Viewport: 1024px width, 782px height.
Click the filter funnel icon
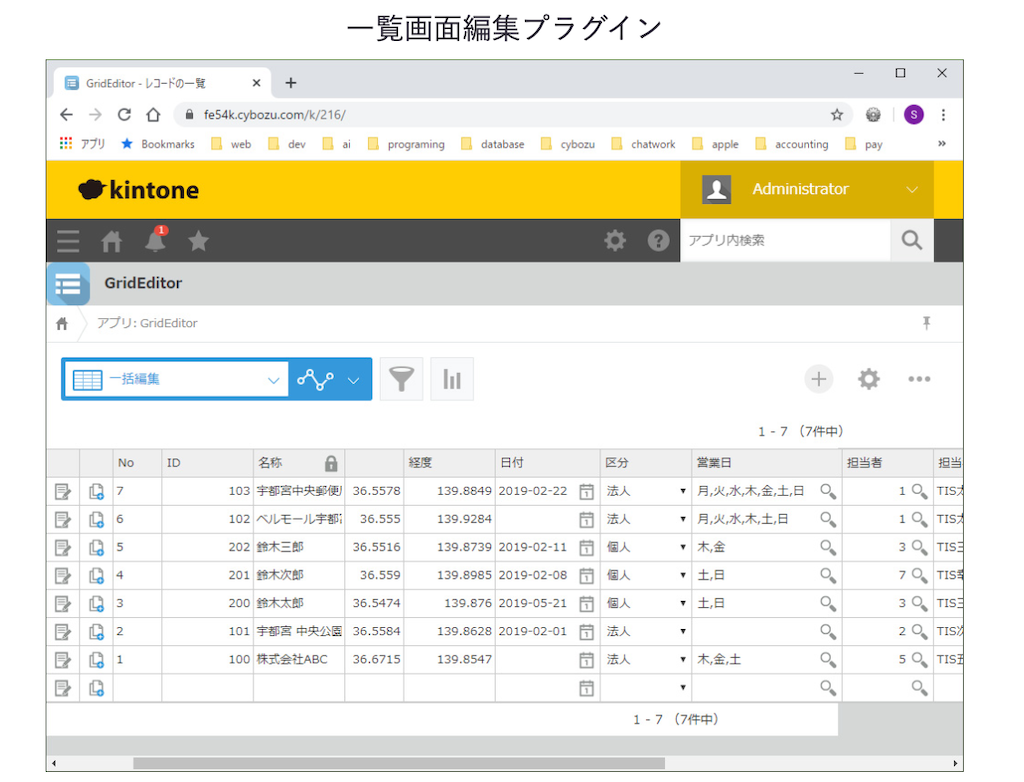point(401,379)
